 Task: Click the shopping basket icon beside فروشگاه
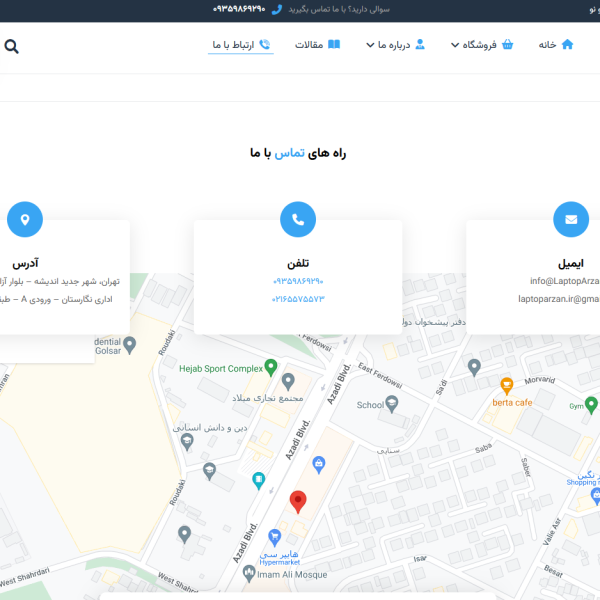pyautogui.click(x=507, y=45)
